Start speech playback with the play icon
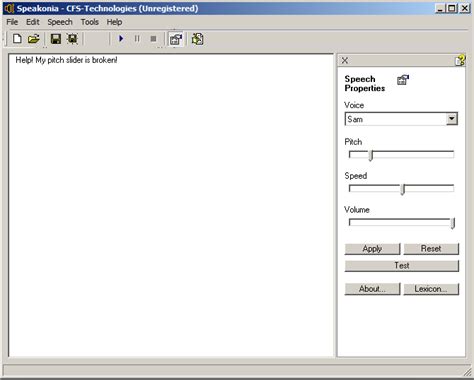This screenshot has width=474, height=380. tap(121, 39)
